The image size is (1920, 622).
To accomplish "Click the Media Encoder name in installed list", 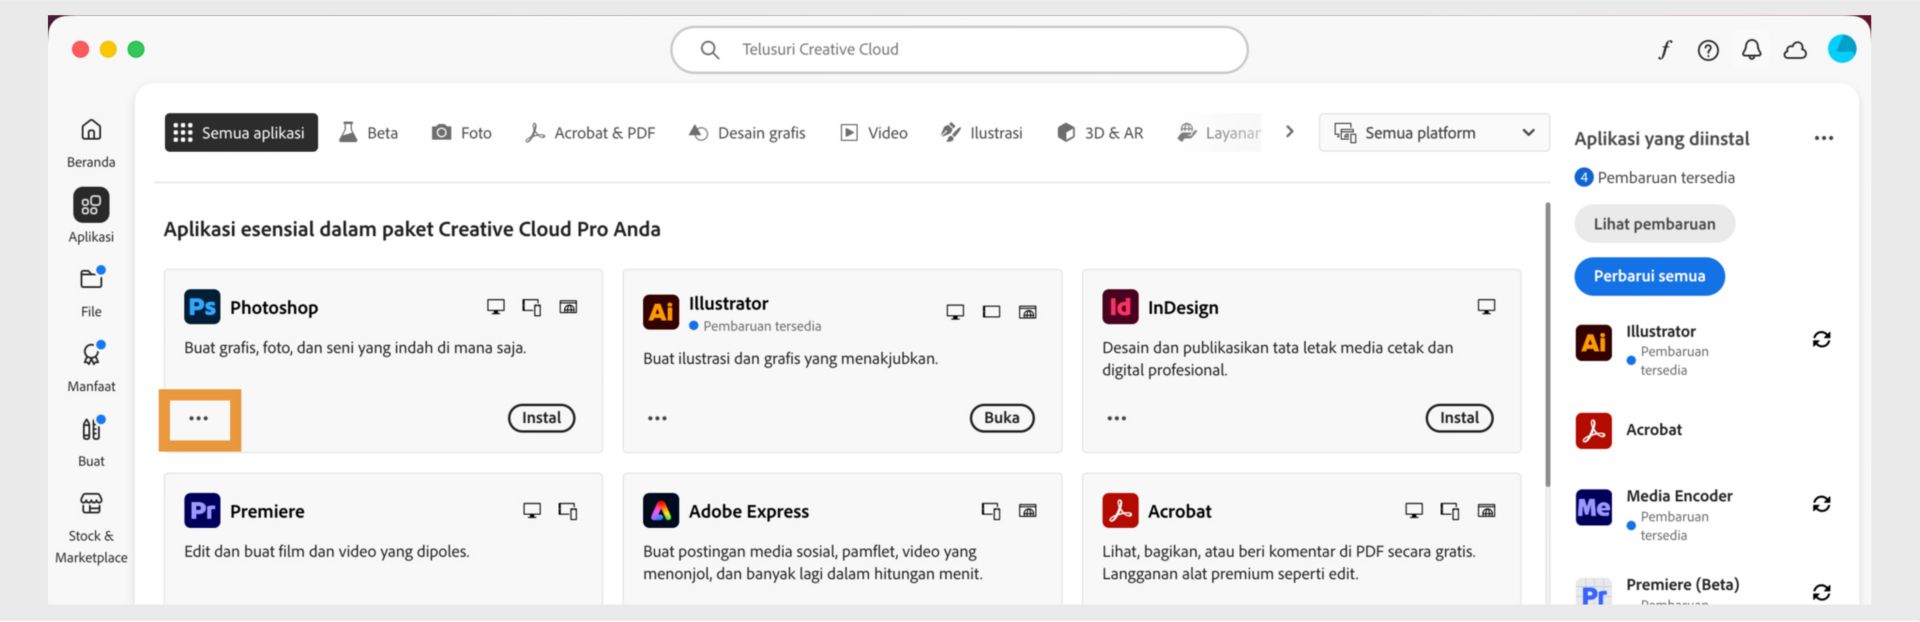I will pos(1679,496).
